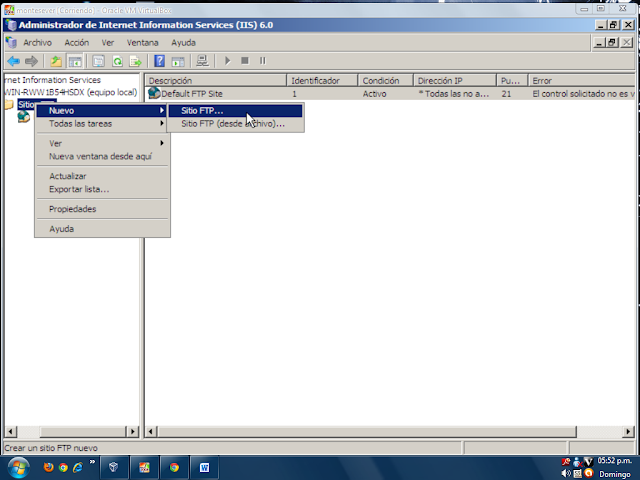Expand the Ver submenu in context menu
This screenshot has height=480, width=640.
click(101, 143)
